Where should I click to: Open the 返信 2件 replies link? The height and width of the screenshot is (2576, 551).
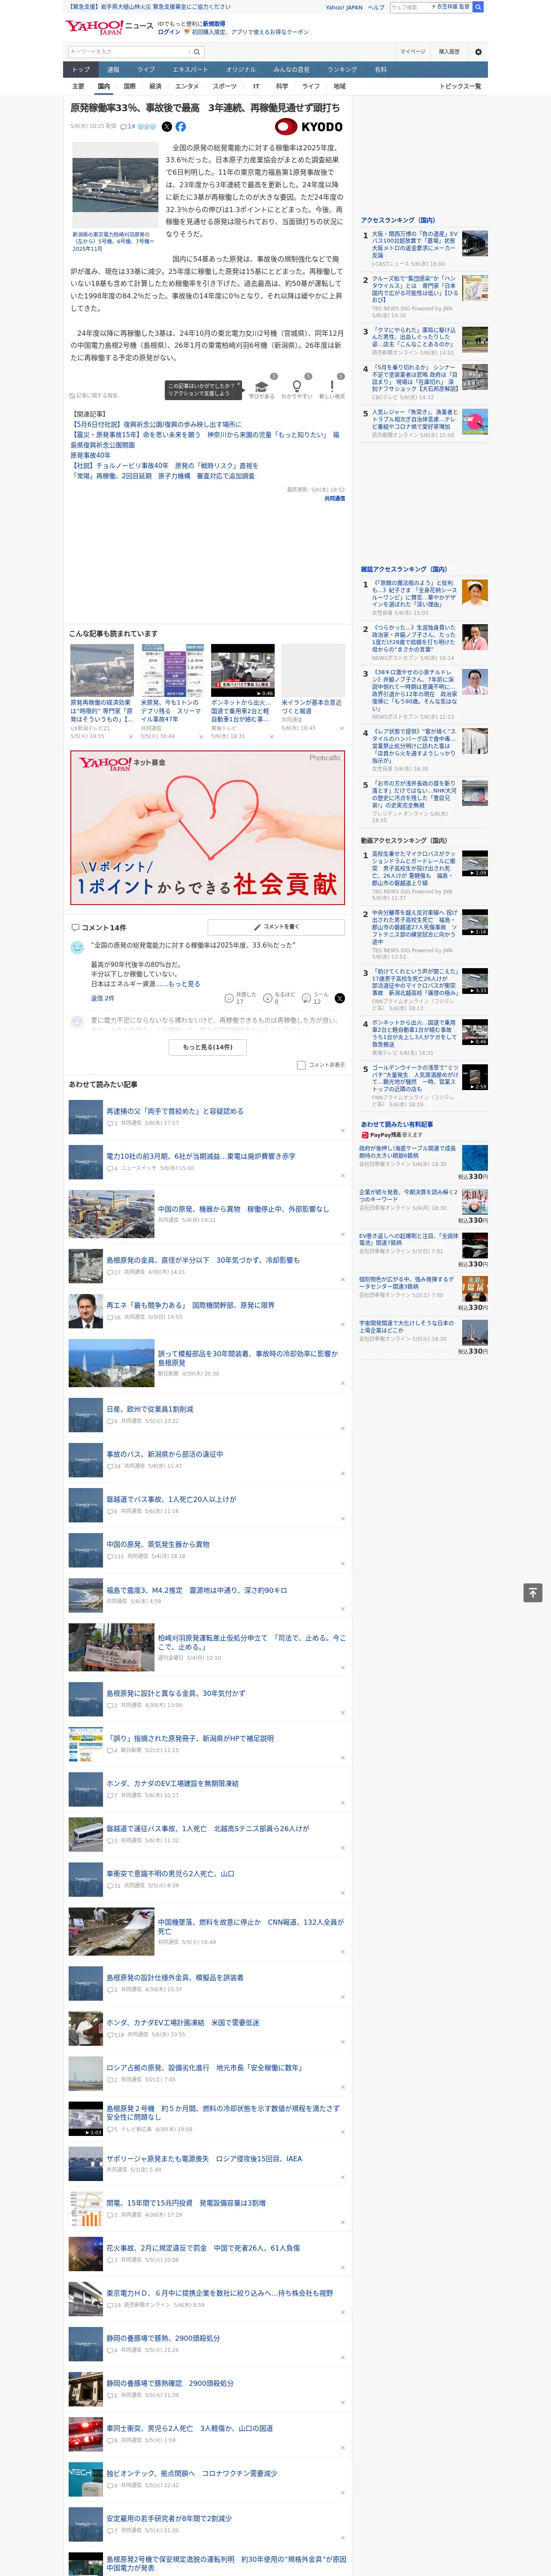point(103,999)
